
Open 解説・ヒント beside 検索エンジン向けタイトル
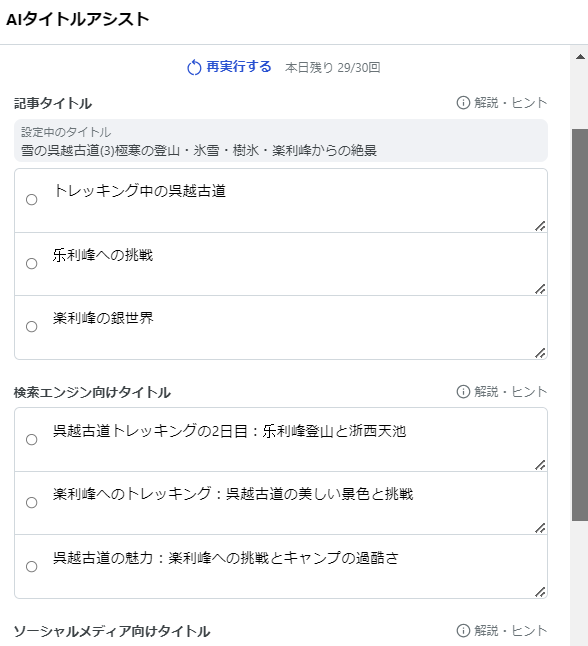click(502, 391)
